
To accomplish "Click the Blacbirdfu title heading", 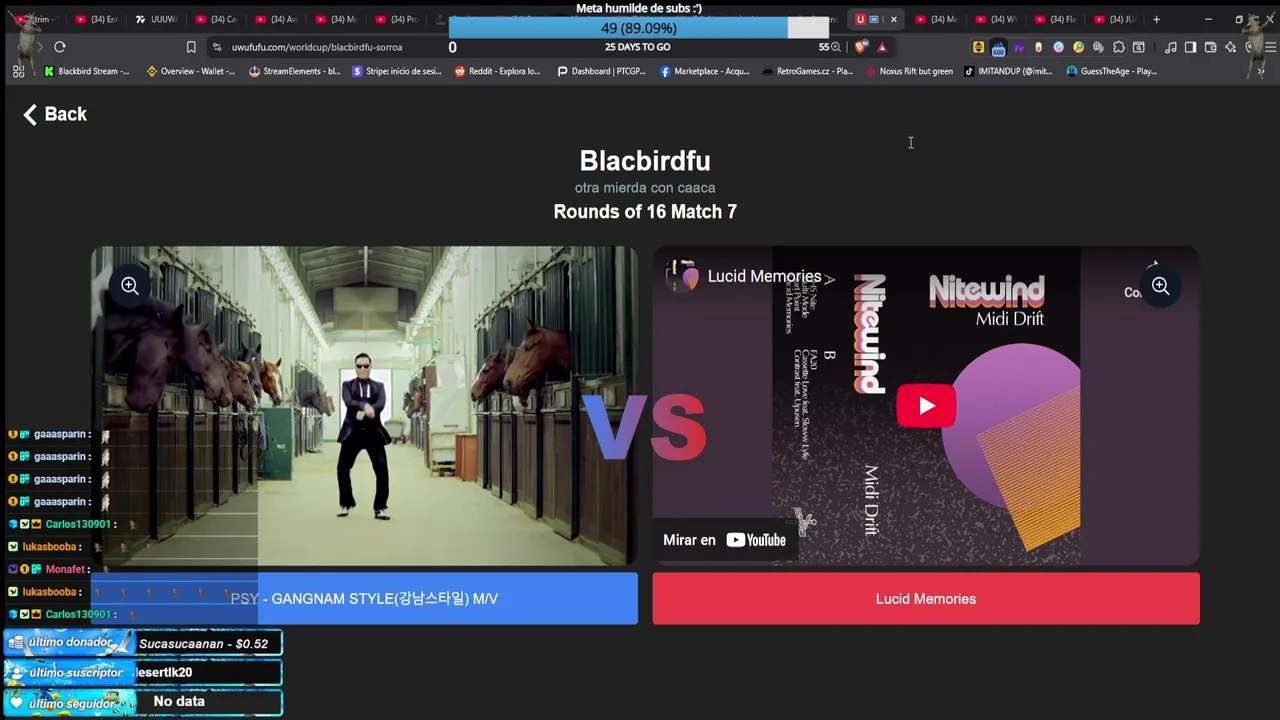I will (x=645, y=160).
